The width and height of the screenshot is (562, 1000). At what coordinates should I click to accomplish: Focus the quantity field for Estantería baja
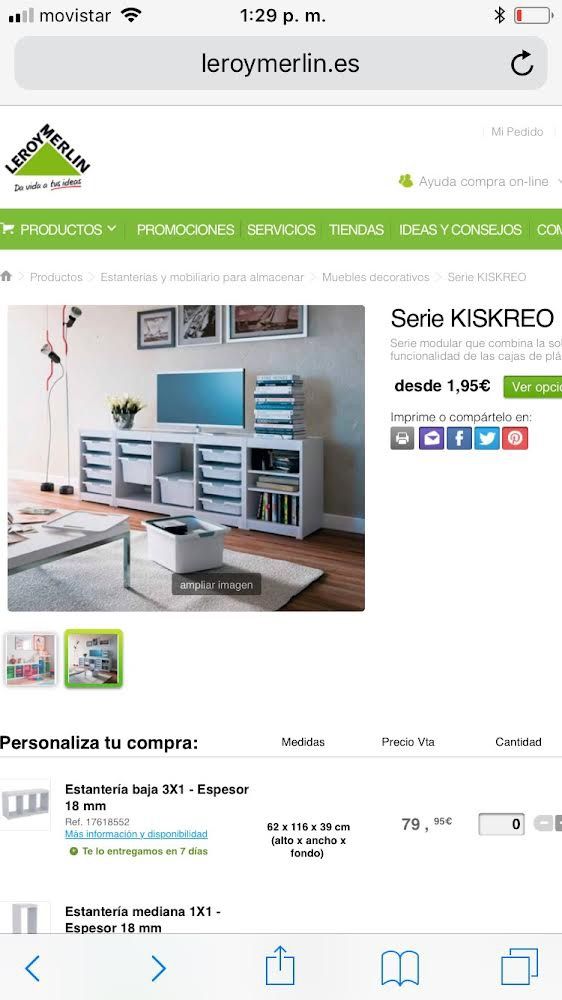point(502,824)
